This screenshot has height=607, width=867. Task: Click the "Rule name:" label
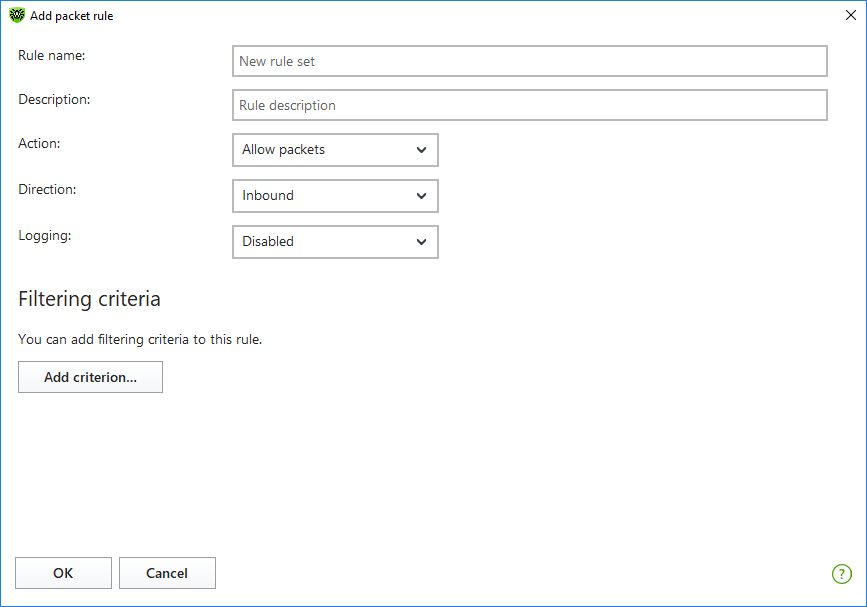click(51, 55)
